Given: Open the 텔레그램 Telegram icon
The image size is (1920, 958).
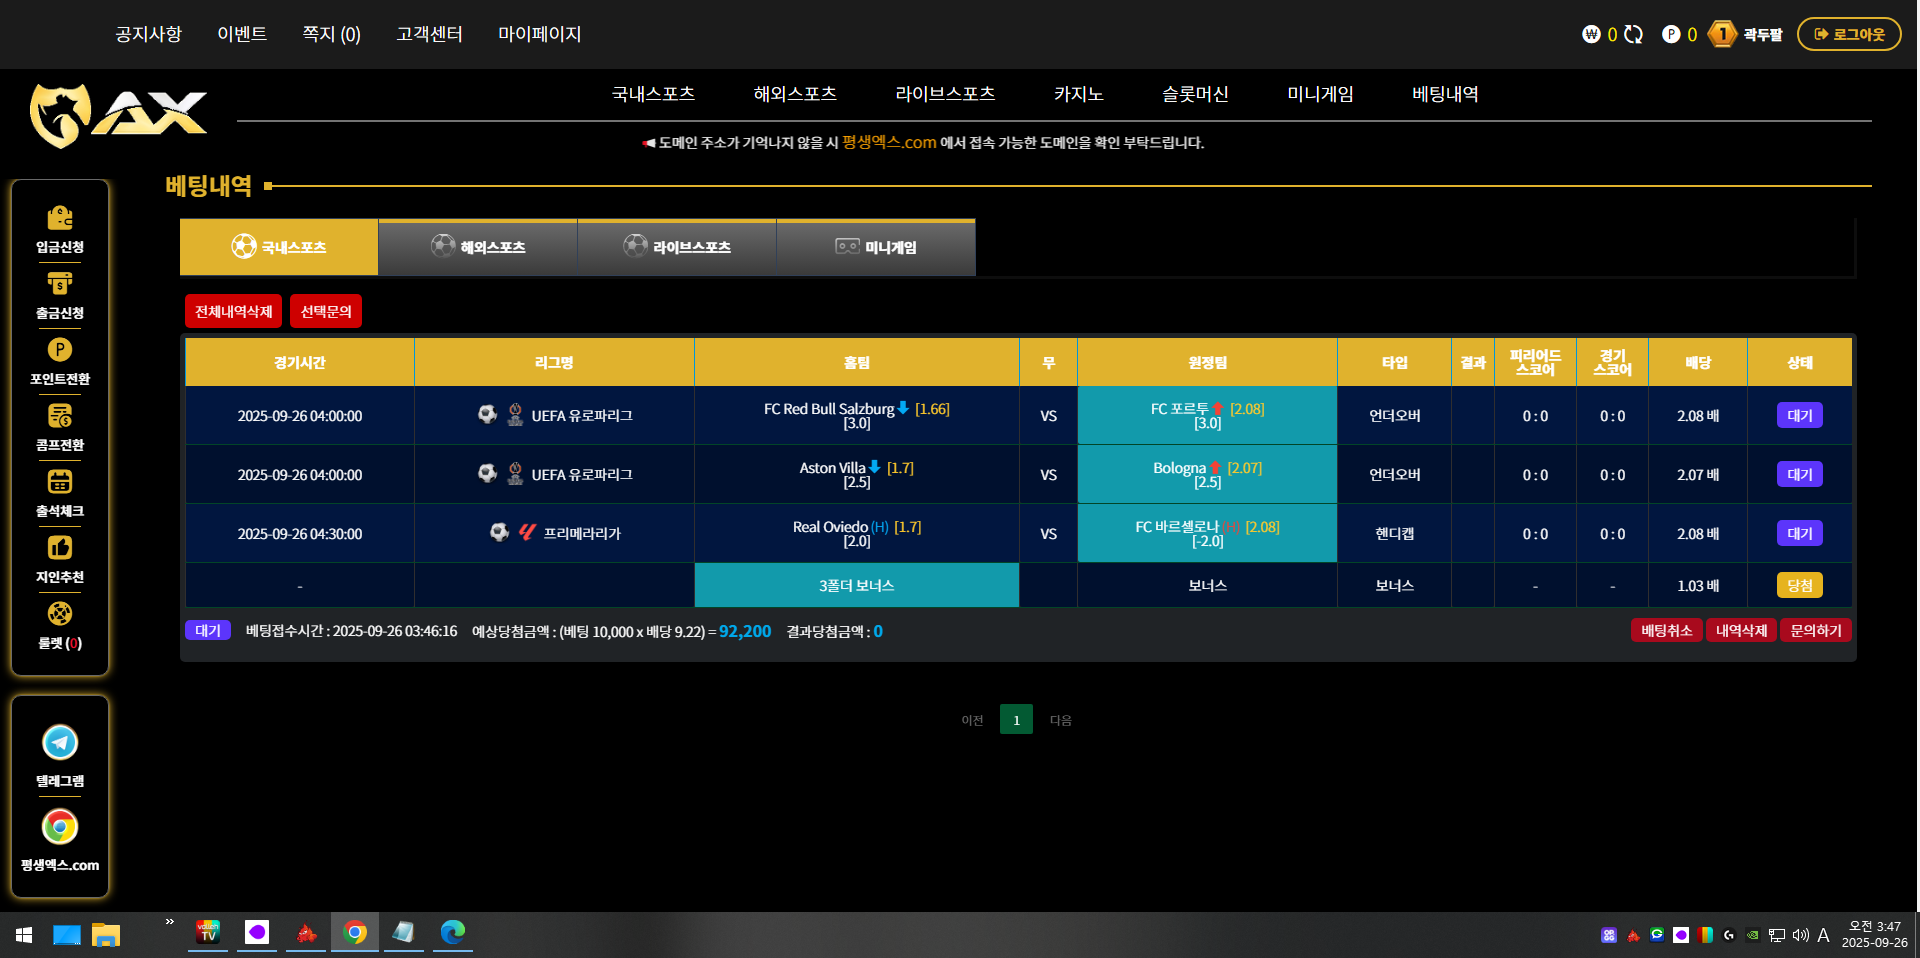Looking at the screenshot, I should pyautogui.click(x=60, y=743).
